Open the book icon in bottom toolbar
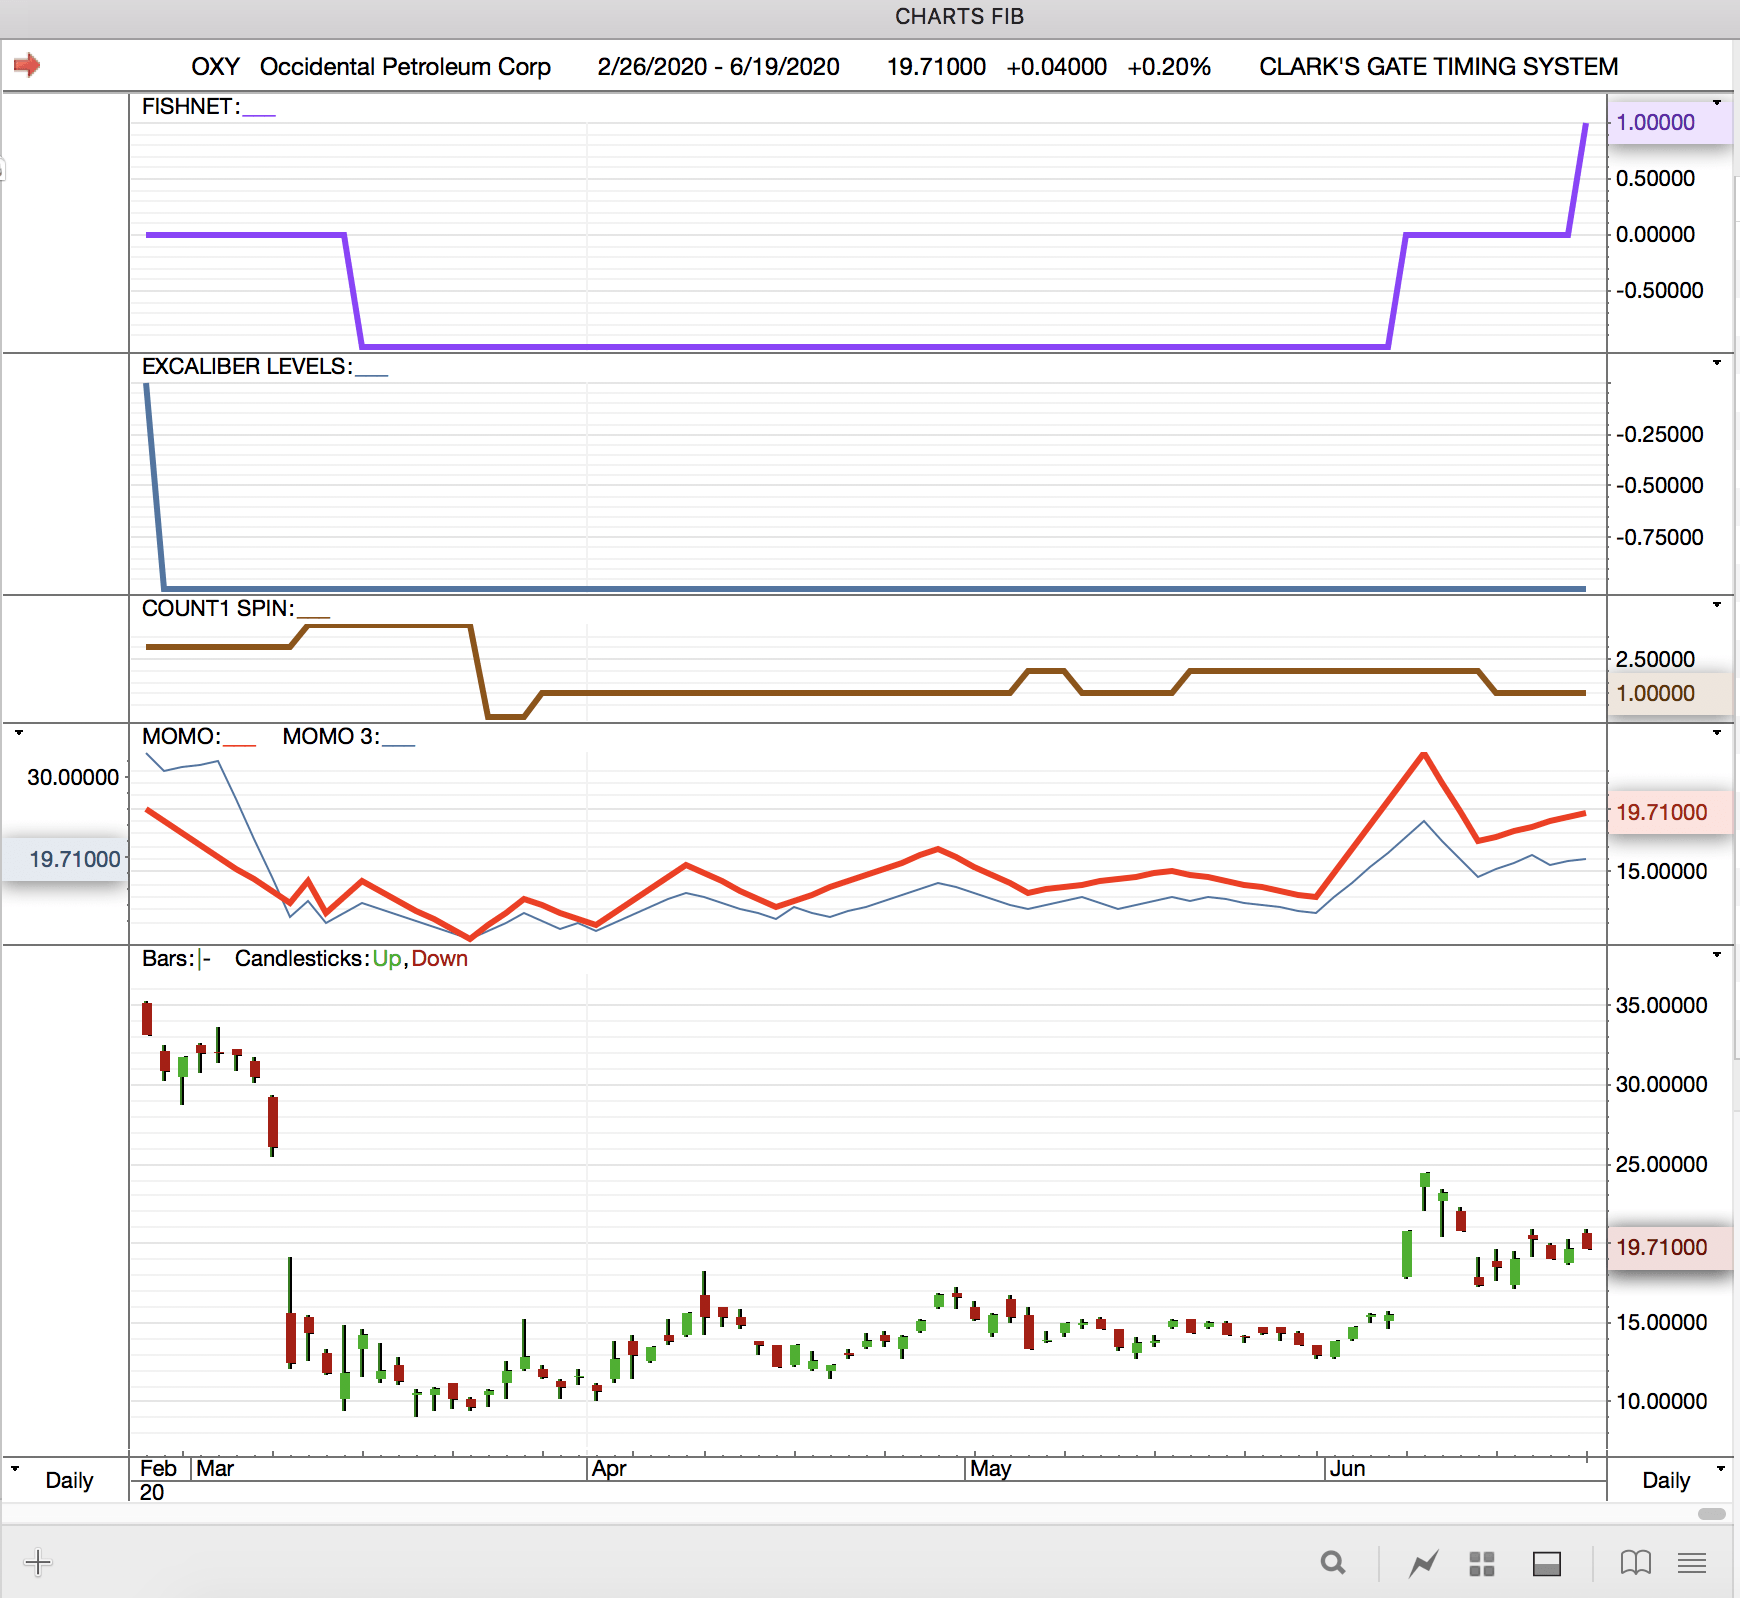The image size is (1740, 1598). (x=1635, y=1563)
